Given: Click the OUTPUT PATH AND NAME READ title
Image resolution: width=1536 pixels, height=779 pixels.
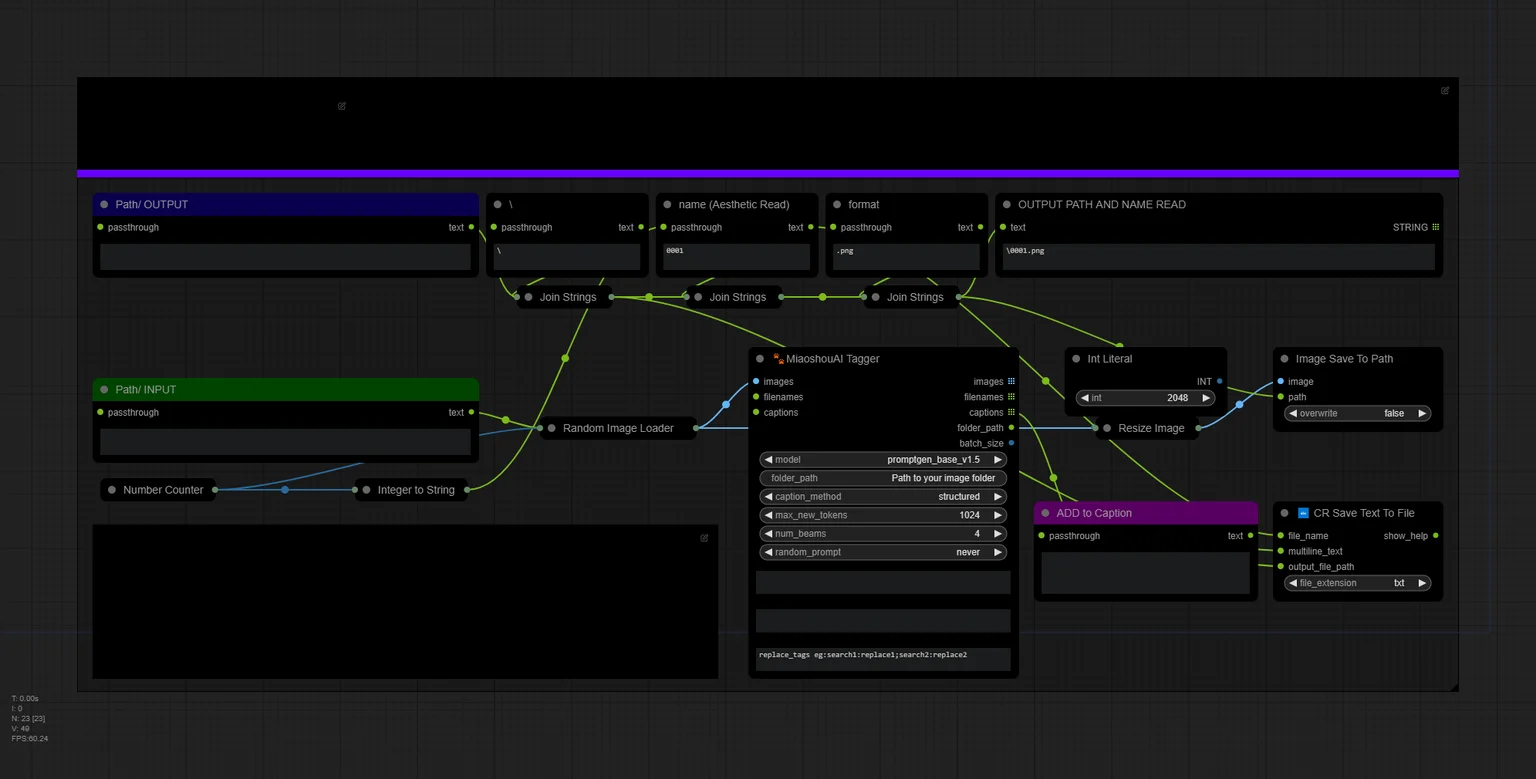Looking at the screenshot, I should [x=1102, y=204].
